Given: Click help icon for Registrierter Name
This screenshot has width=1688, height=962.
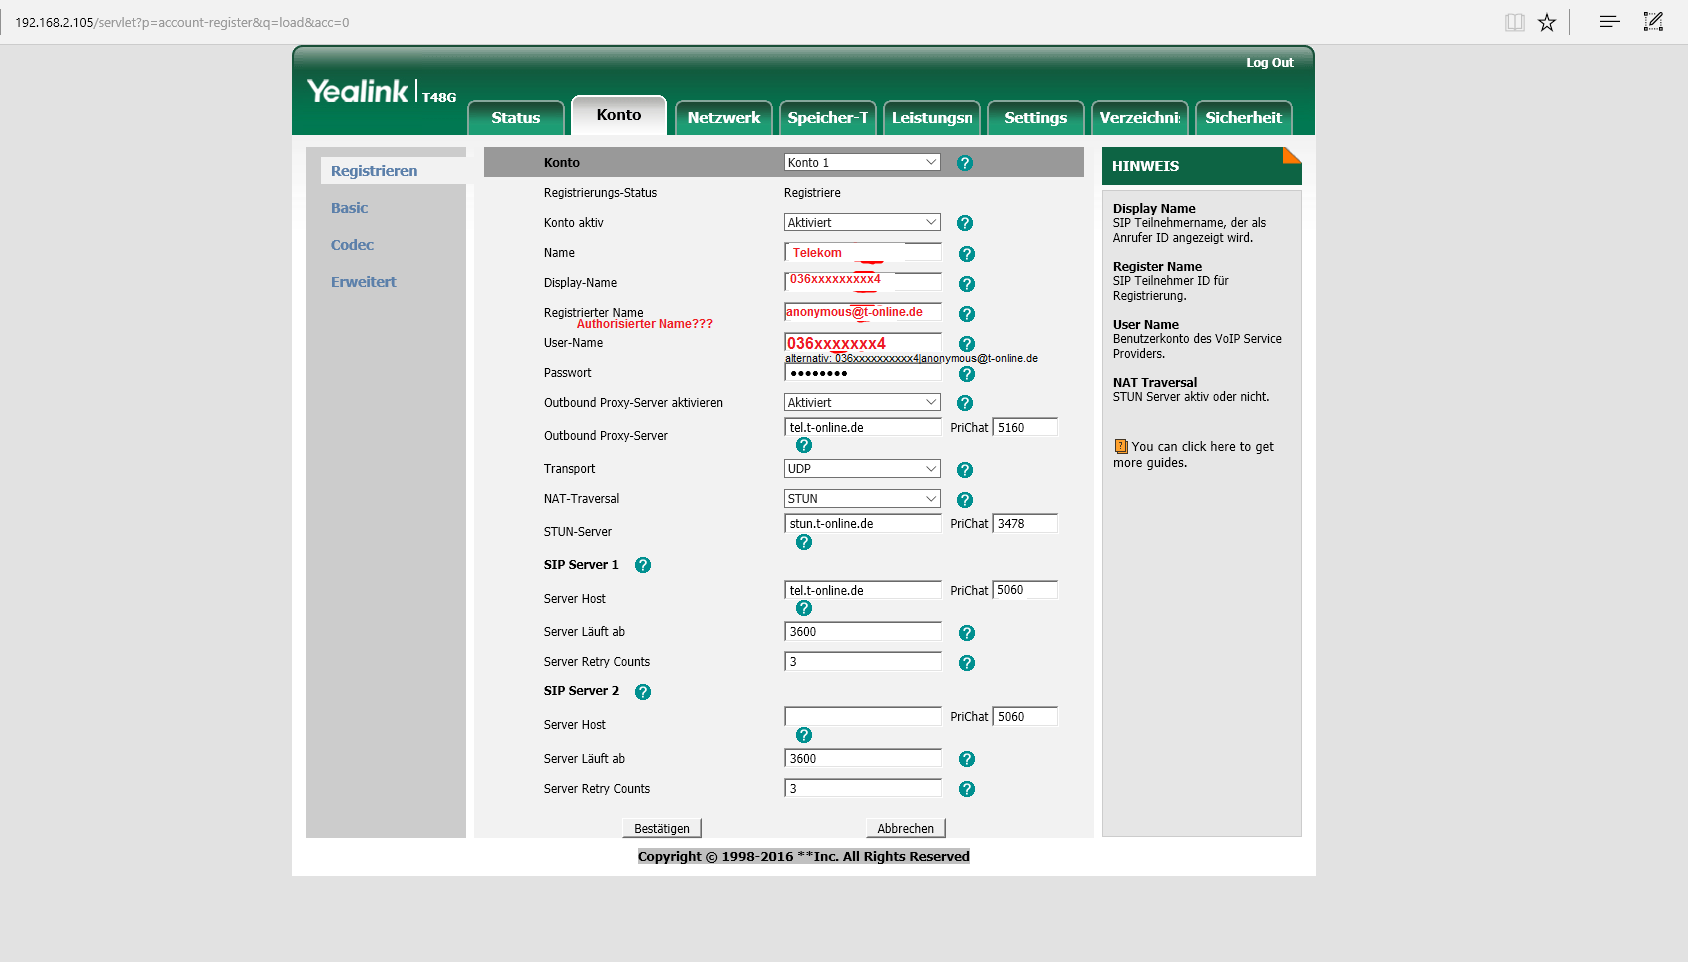Looking at the screenshot, I should [967, 314].
